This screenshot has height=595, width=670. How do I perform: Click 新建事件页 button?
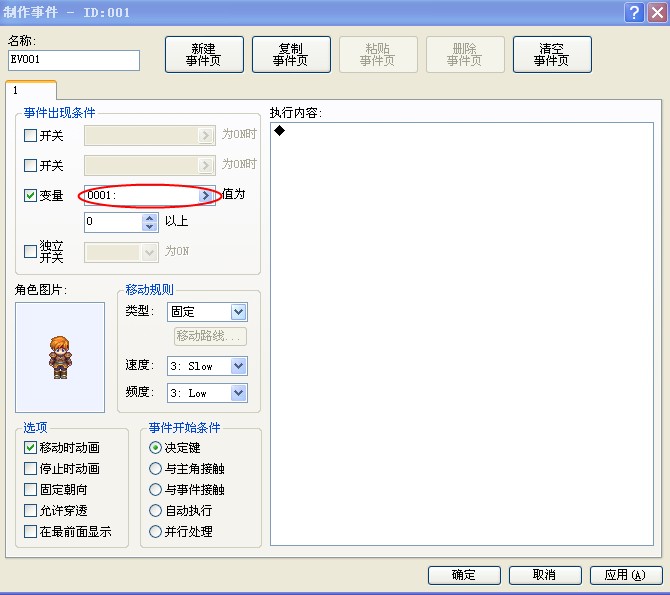[x=204, y=55]
